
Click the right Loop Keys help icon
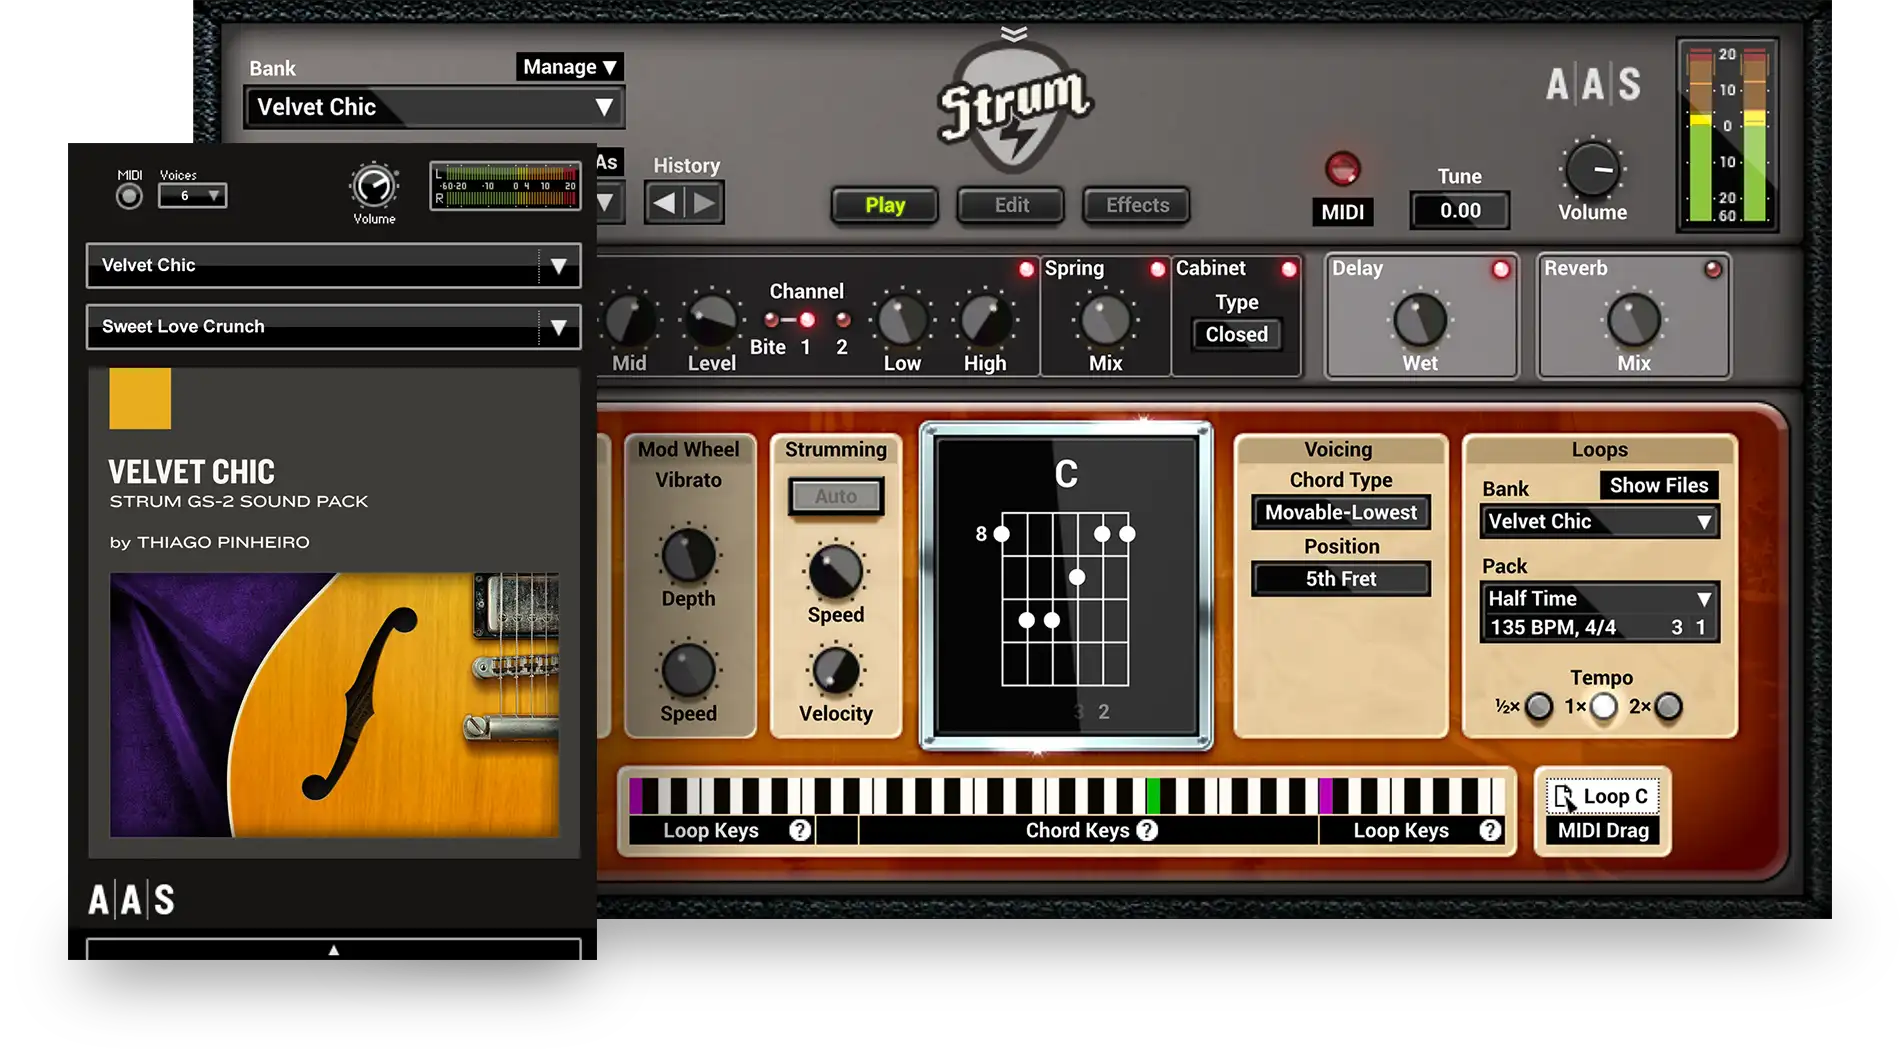pyautogui.click(x=1490, y=830)
